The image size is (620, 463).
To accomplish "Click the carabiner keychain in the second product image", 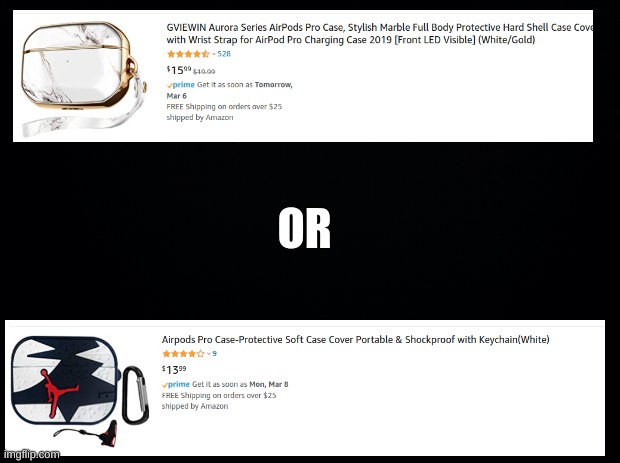I will 136,395.
